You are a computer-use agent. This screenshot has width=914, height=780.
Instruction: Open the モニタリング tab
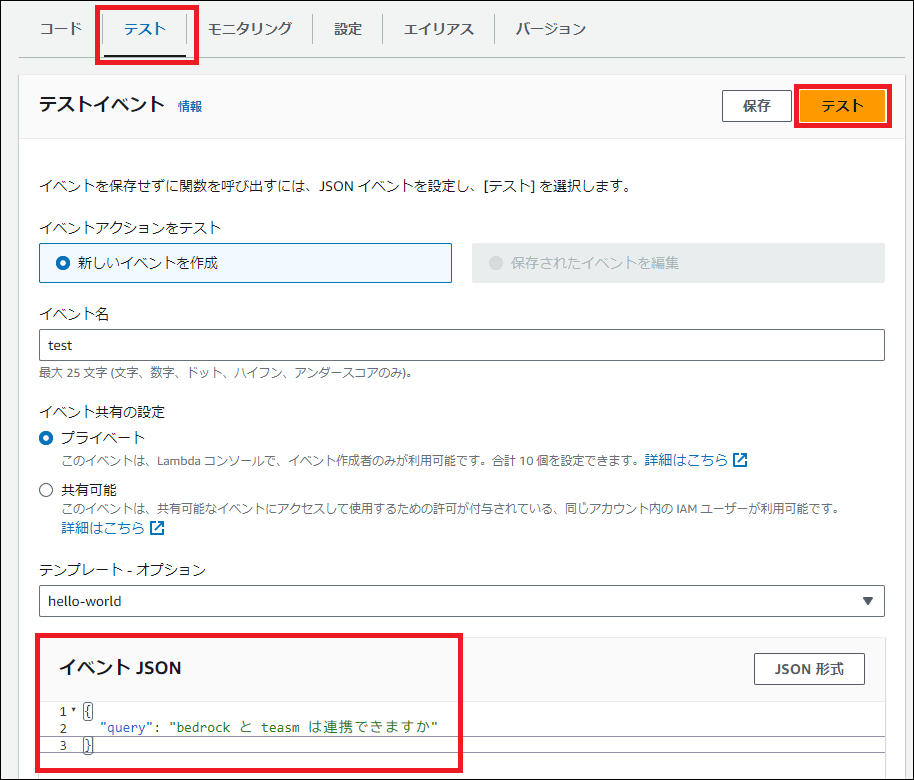coord(250,29)
